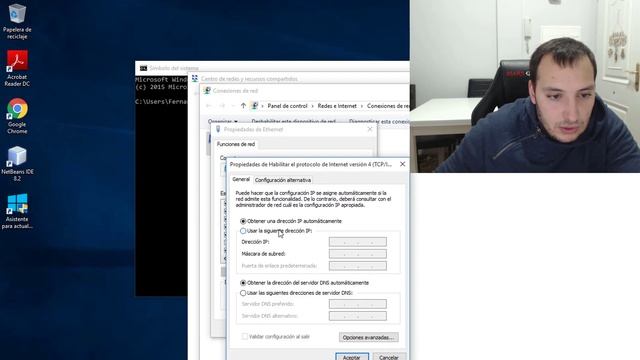640x360 pixels.
Task: Click the Aceptar button
Action: click(352, 357)
